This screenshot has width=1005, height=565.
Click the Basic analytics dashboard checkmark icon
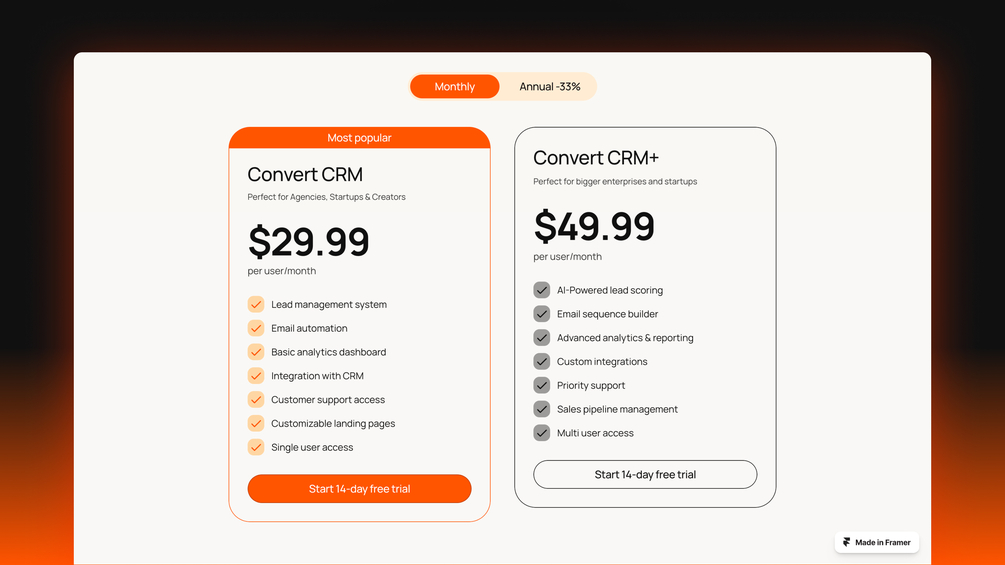click(x=256, y=352)
